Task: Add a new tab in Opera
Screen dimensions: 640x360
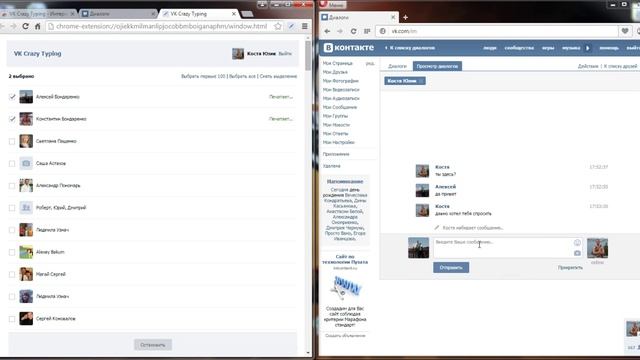Action: click(405, 17)
